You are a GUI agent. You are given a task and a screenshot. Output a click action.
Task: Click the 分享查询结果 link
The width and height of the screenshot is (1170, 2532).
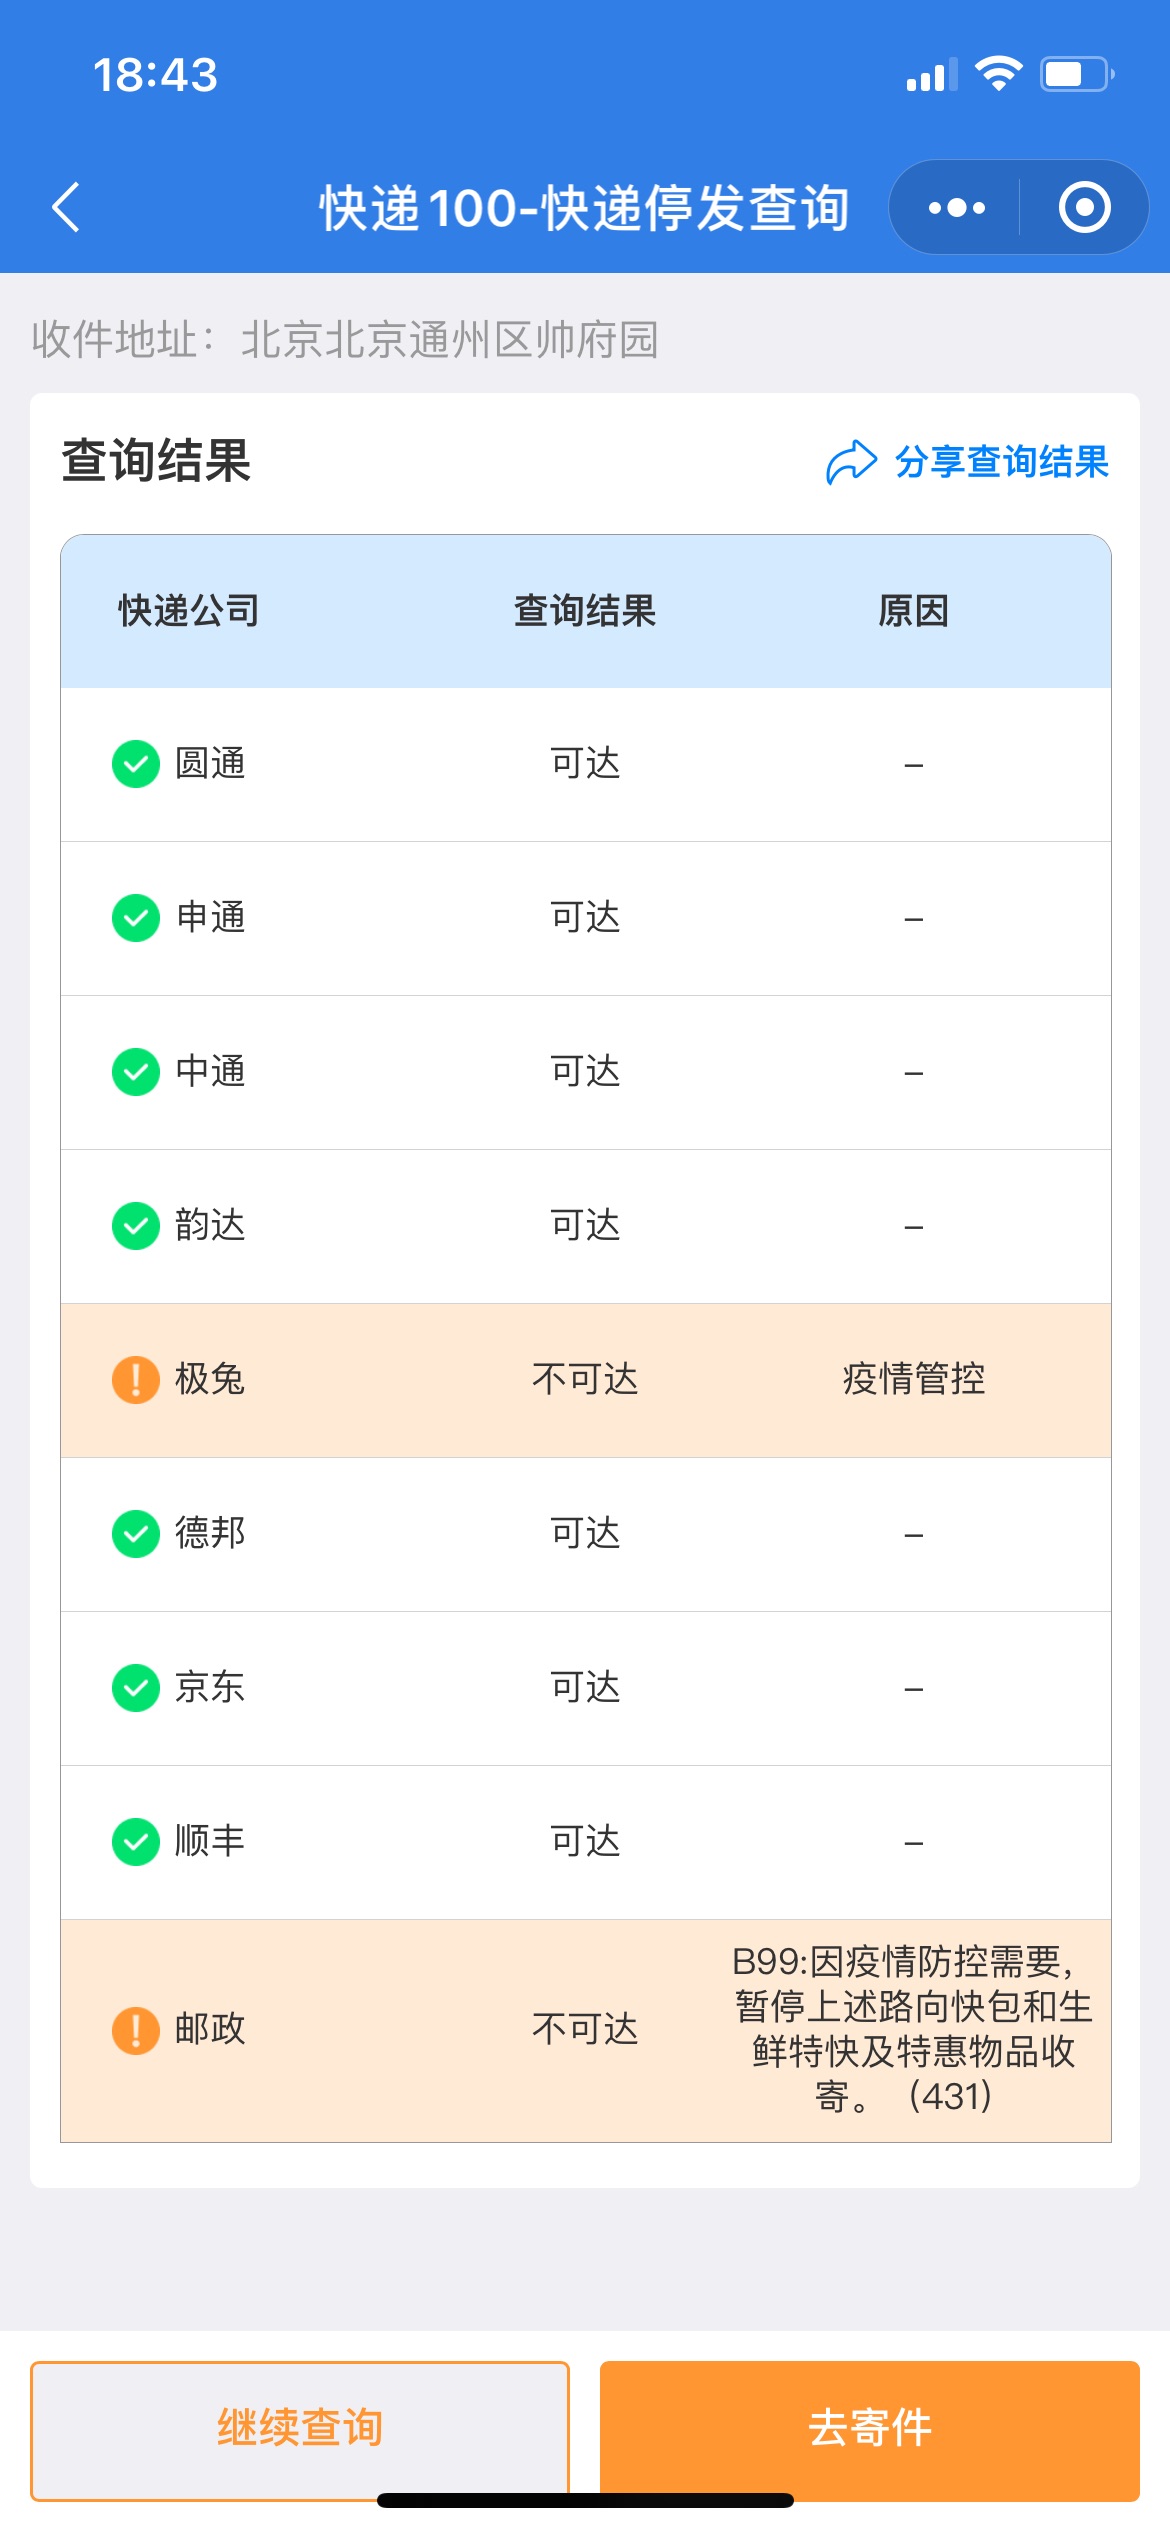(x=1002, y=462)
